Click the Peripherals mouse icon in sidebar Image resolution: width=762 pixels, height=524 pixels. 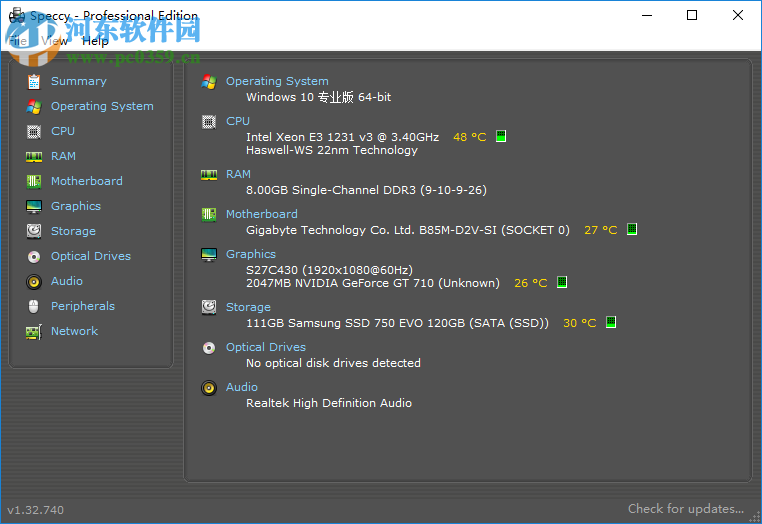click(34, 306)
